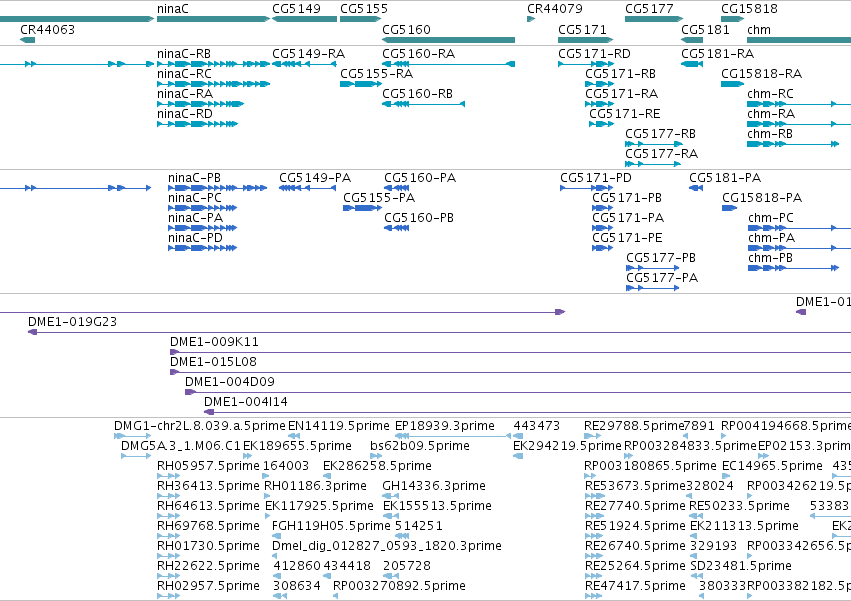Select the CG15818-RA transcript
Viewport: 851px width, 601px height.
click(x=733, y=84)
